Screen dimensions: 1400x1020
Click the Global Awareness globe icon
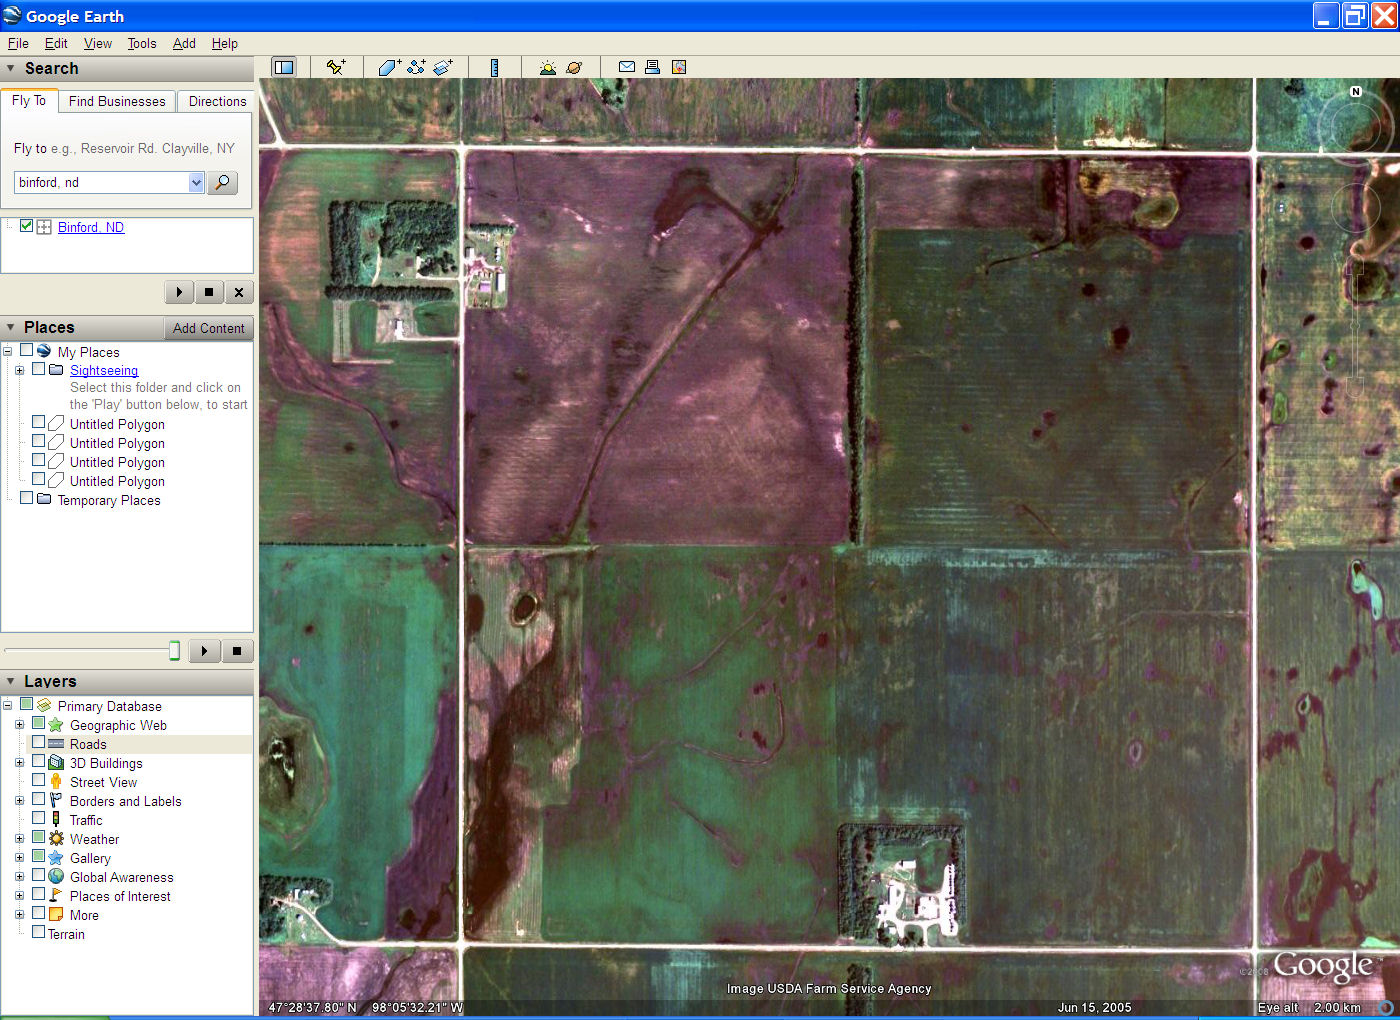tap(56, 877)
